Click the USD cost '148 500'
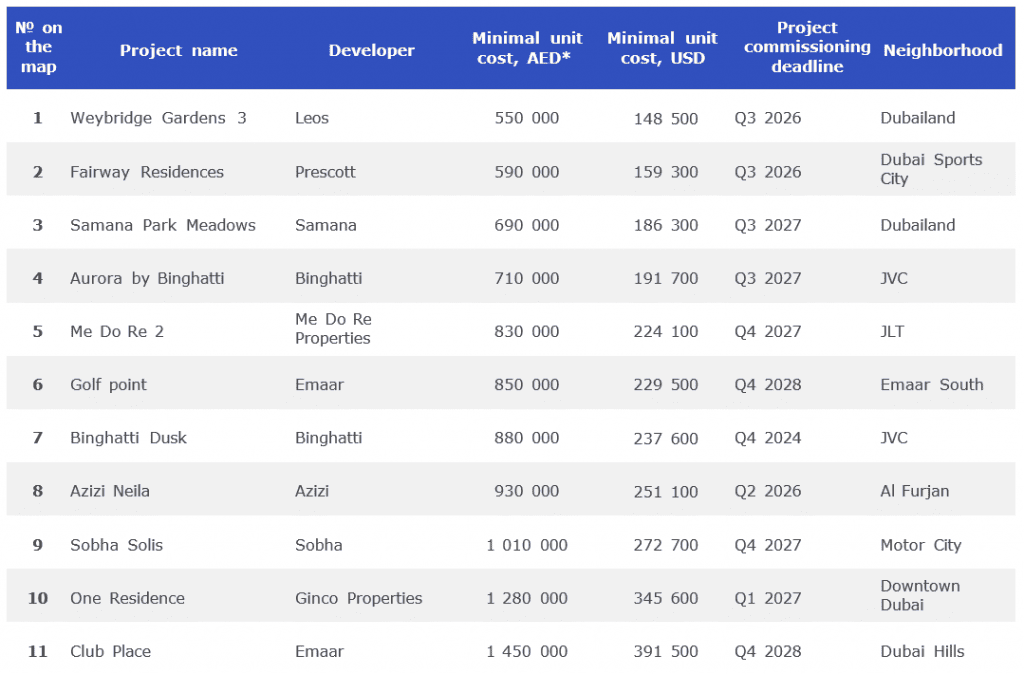Image resolution: width=1024 pixels, height=674 pixels. click(x=665, y=119)
